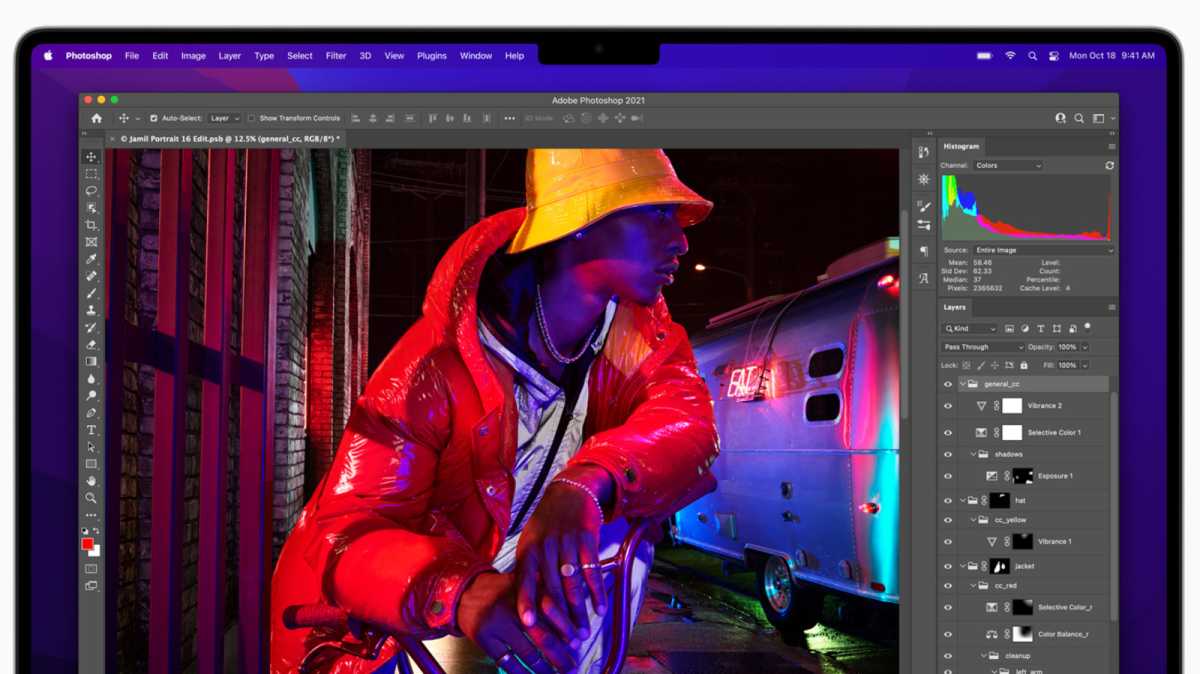The image size is (1200, 674).
Task: Open the Pass Through blend mode dropdown
Action: click(x=983, y=347)
